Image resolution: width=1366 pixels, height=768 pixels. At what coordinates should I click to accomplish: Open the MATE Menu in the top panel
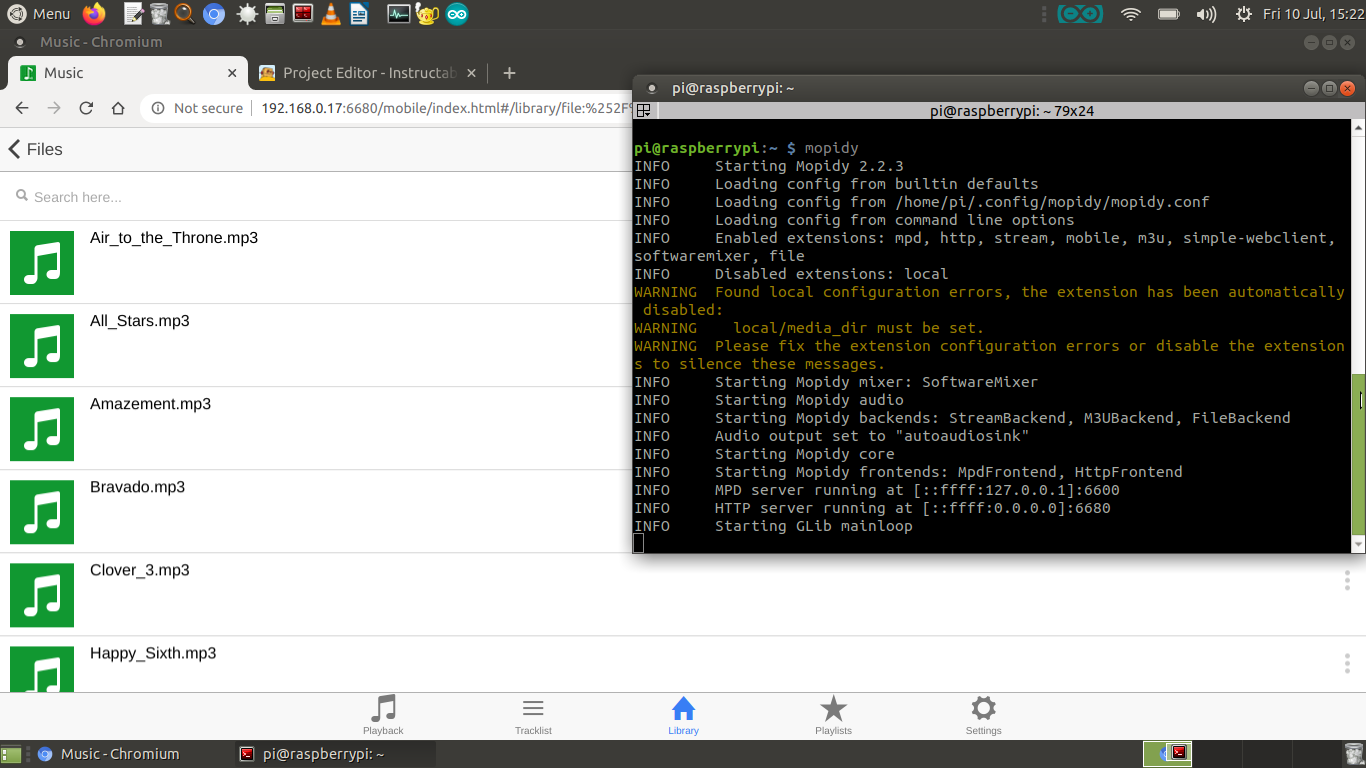tap(39, 14)
